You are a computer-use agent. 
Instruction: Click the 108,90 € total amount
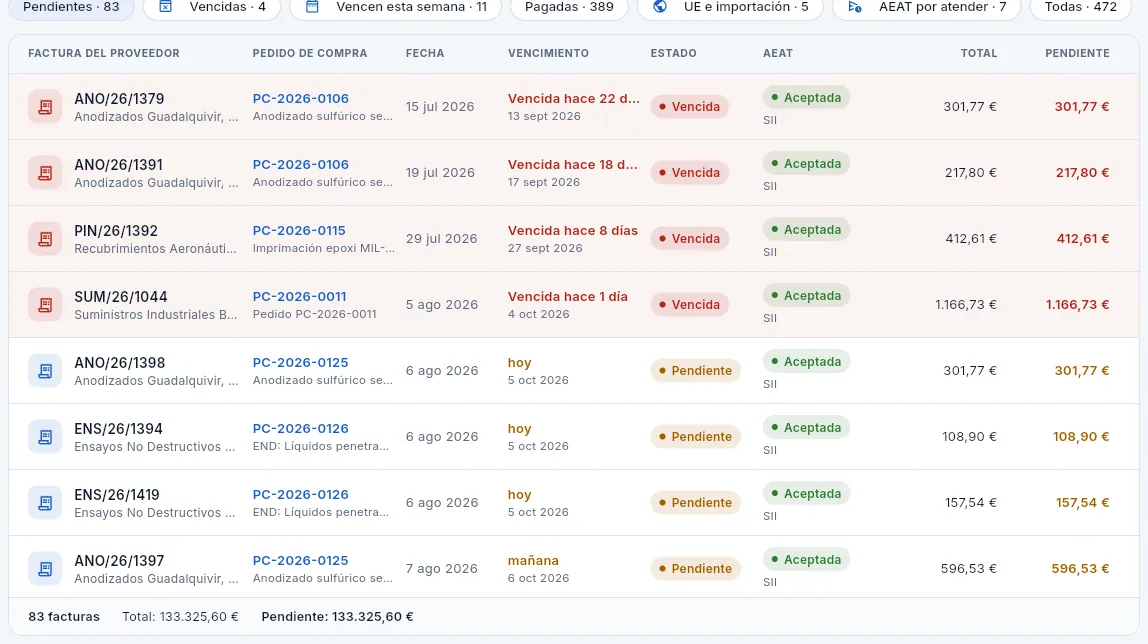(969, 437)
